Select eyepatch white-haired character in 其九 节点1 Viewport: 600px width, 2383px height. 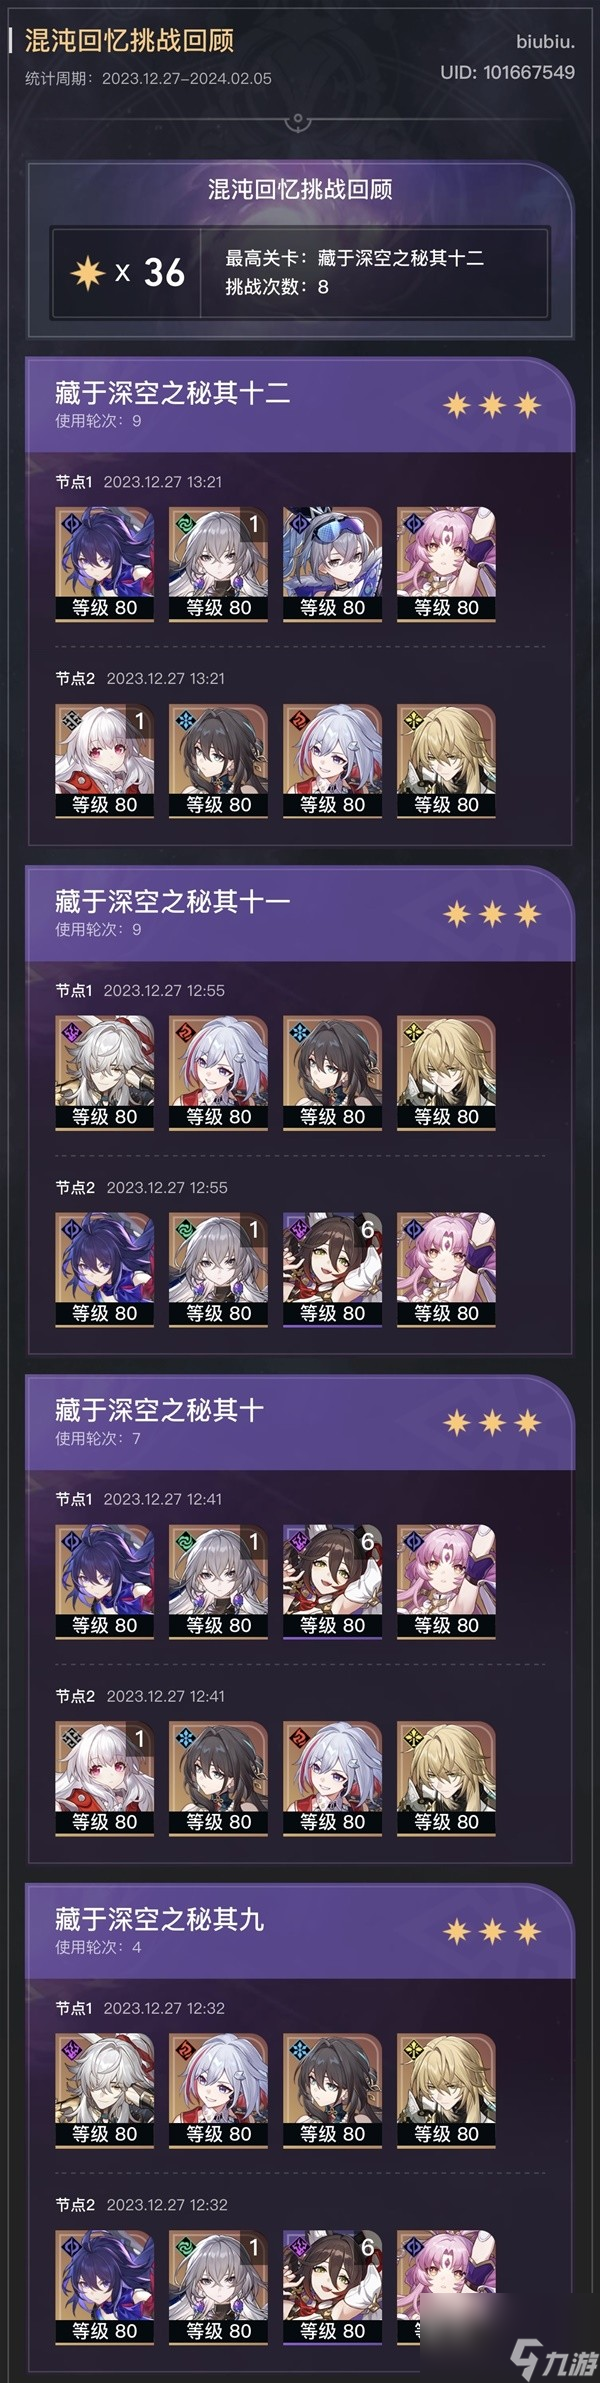105,2090
